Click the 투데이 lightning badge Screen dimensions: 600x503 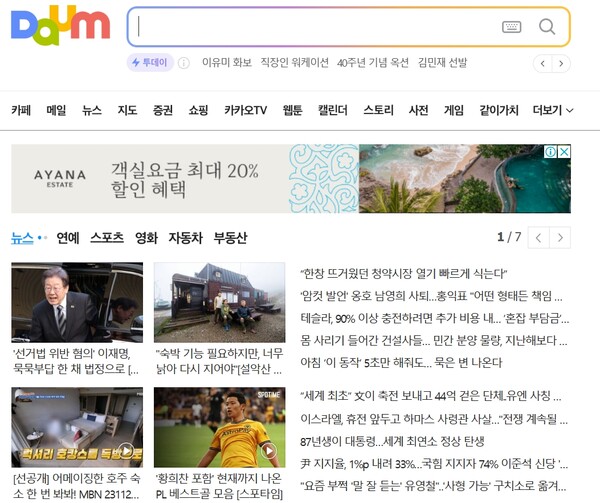point(150,62)
